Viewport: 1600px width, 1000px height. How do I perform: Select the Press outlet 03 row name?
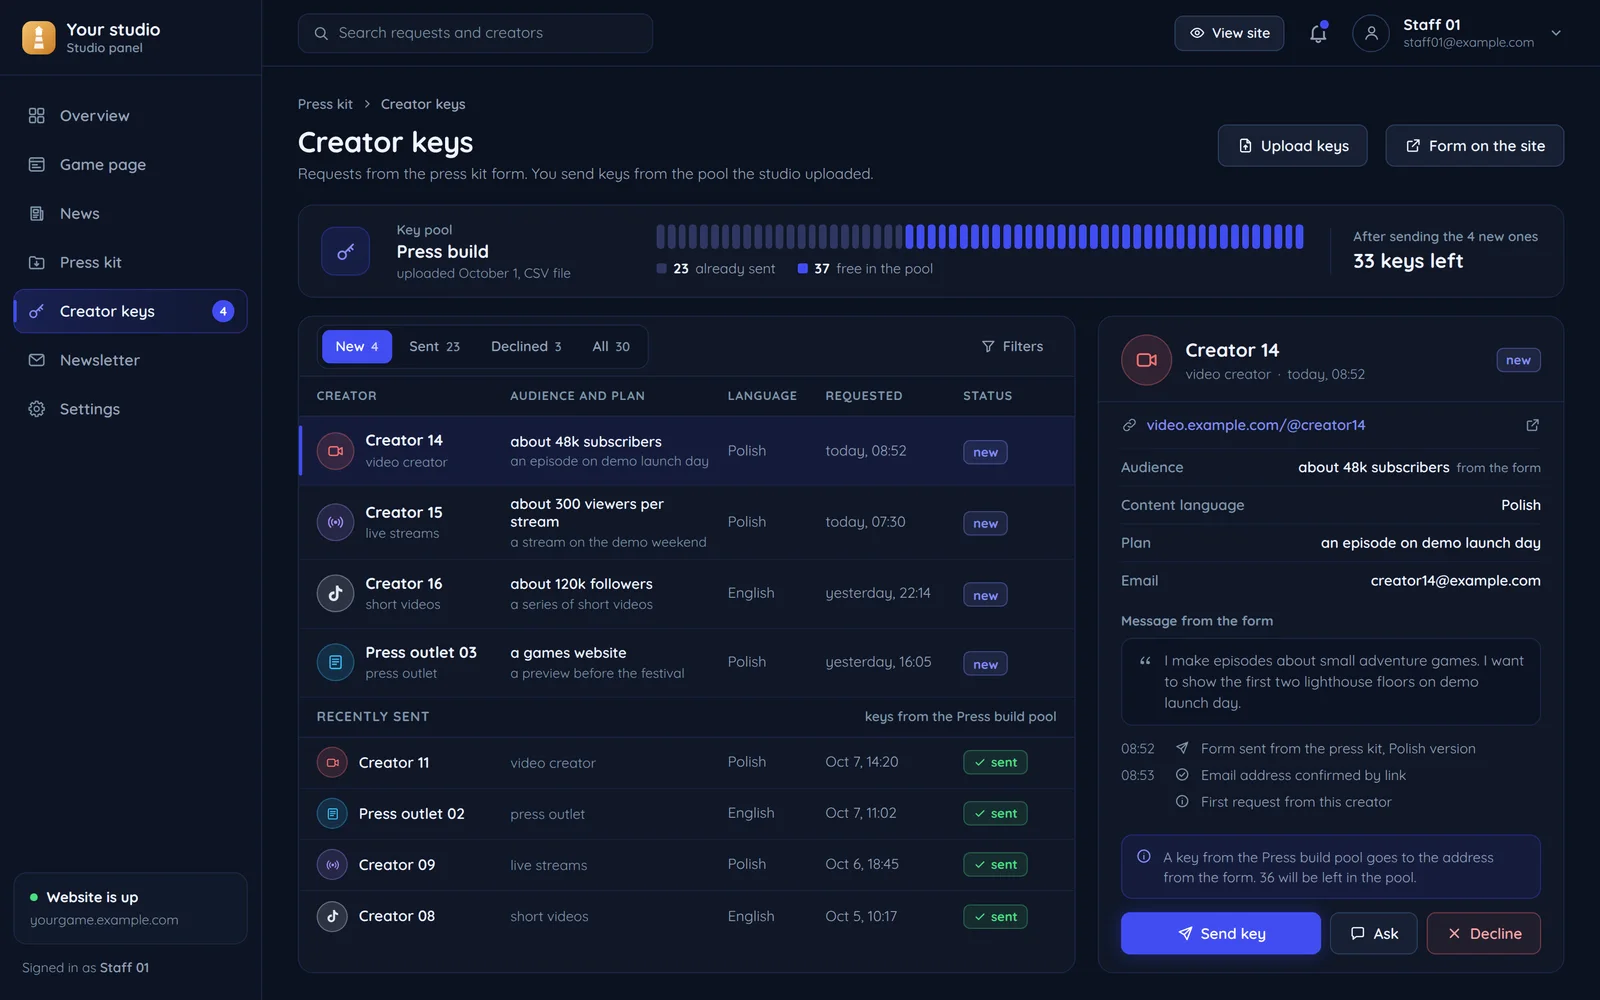point(421,653)
